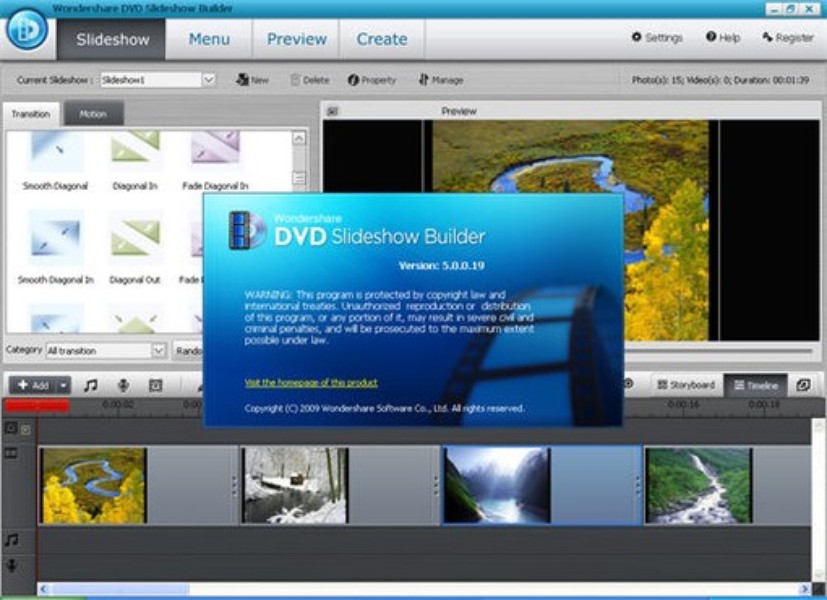Open the dropdown arrow beside Add

click(x=64, y=385)
